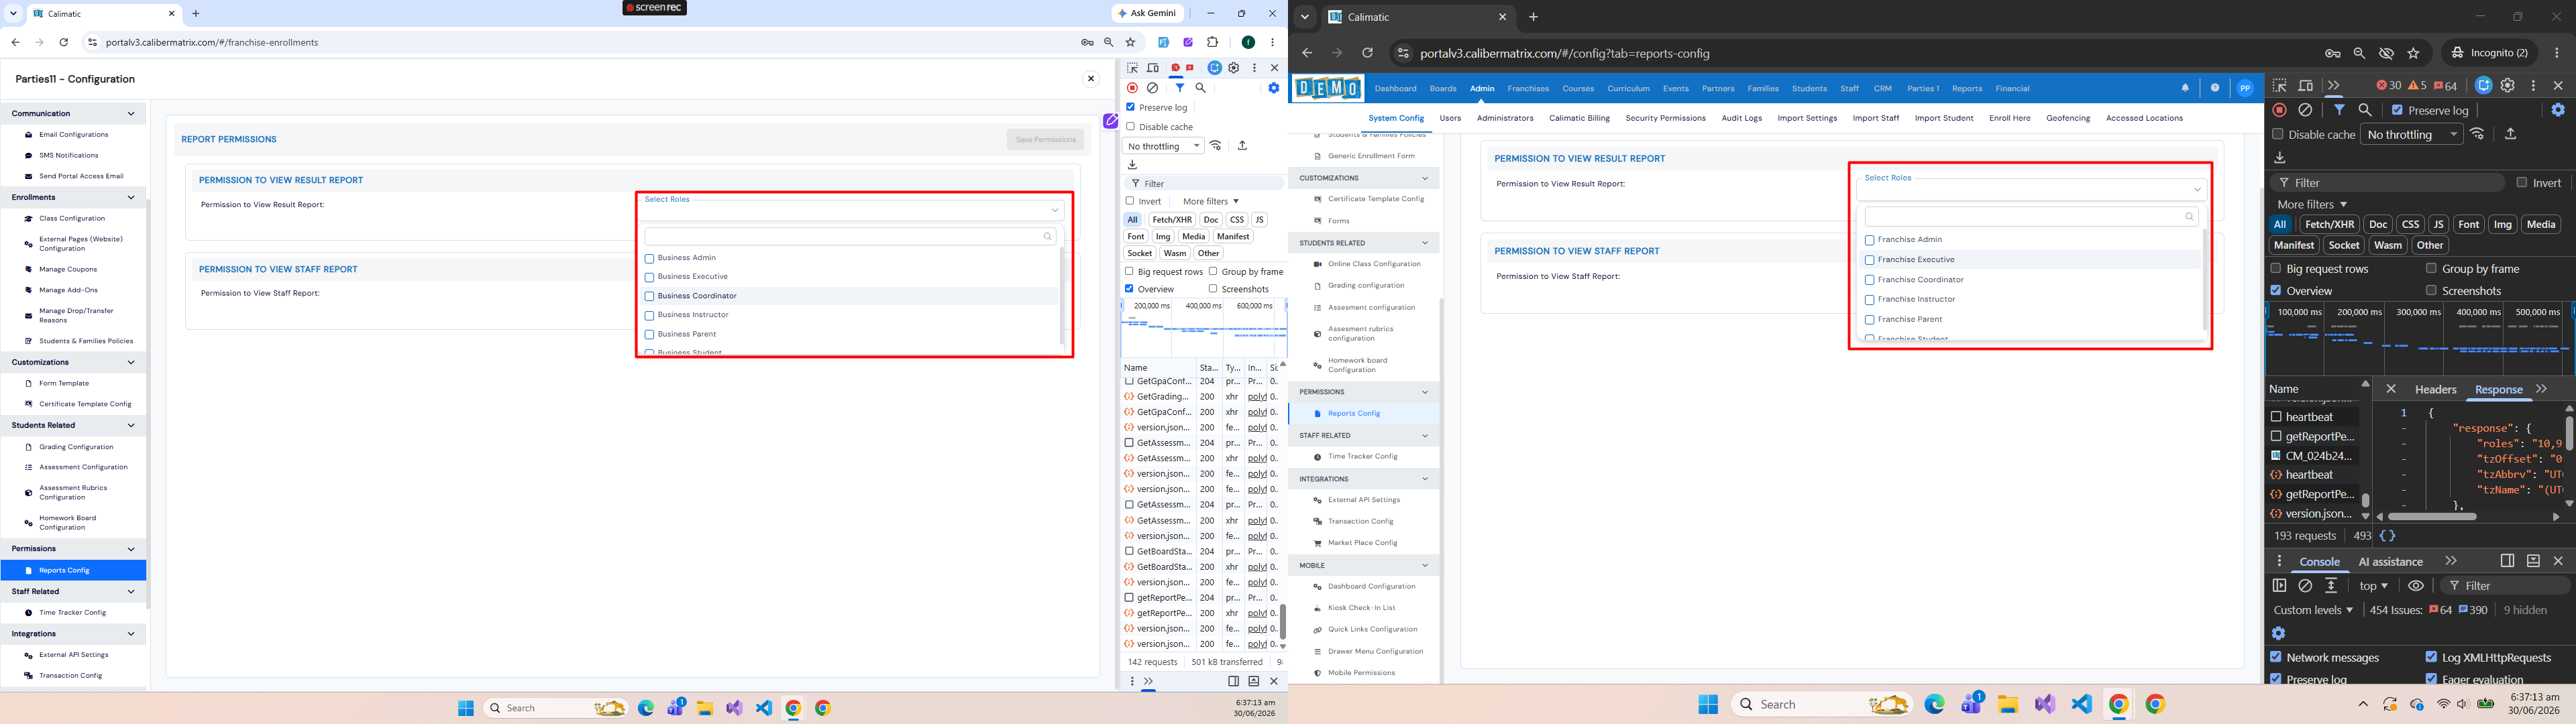Screen dimensions: 2576x724
Task: Stop network recording in right dark DevTools
Action: [2279, 110]
